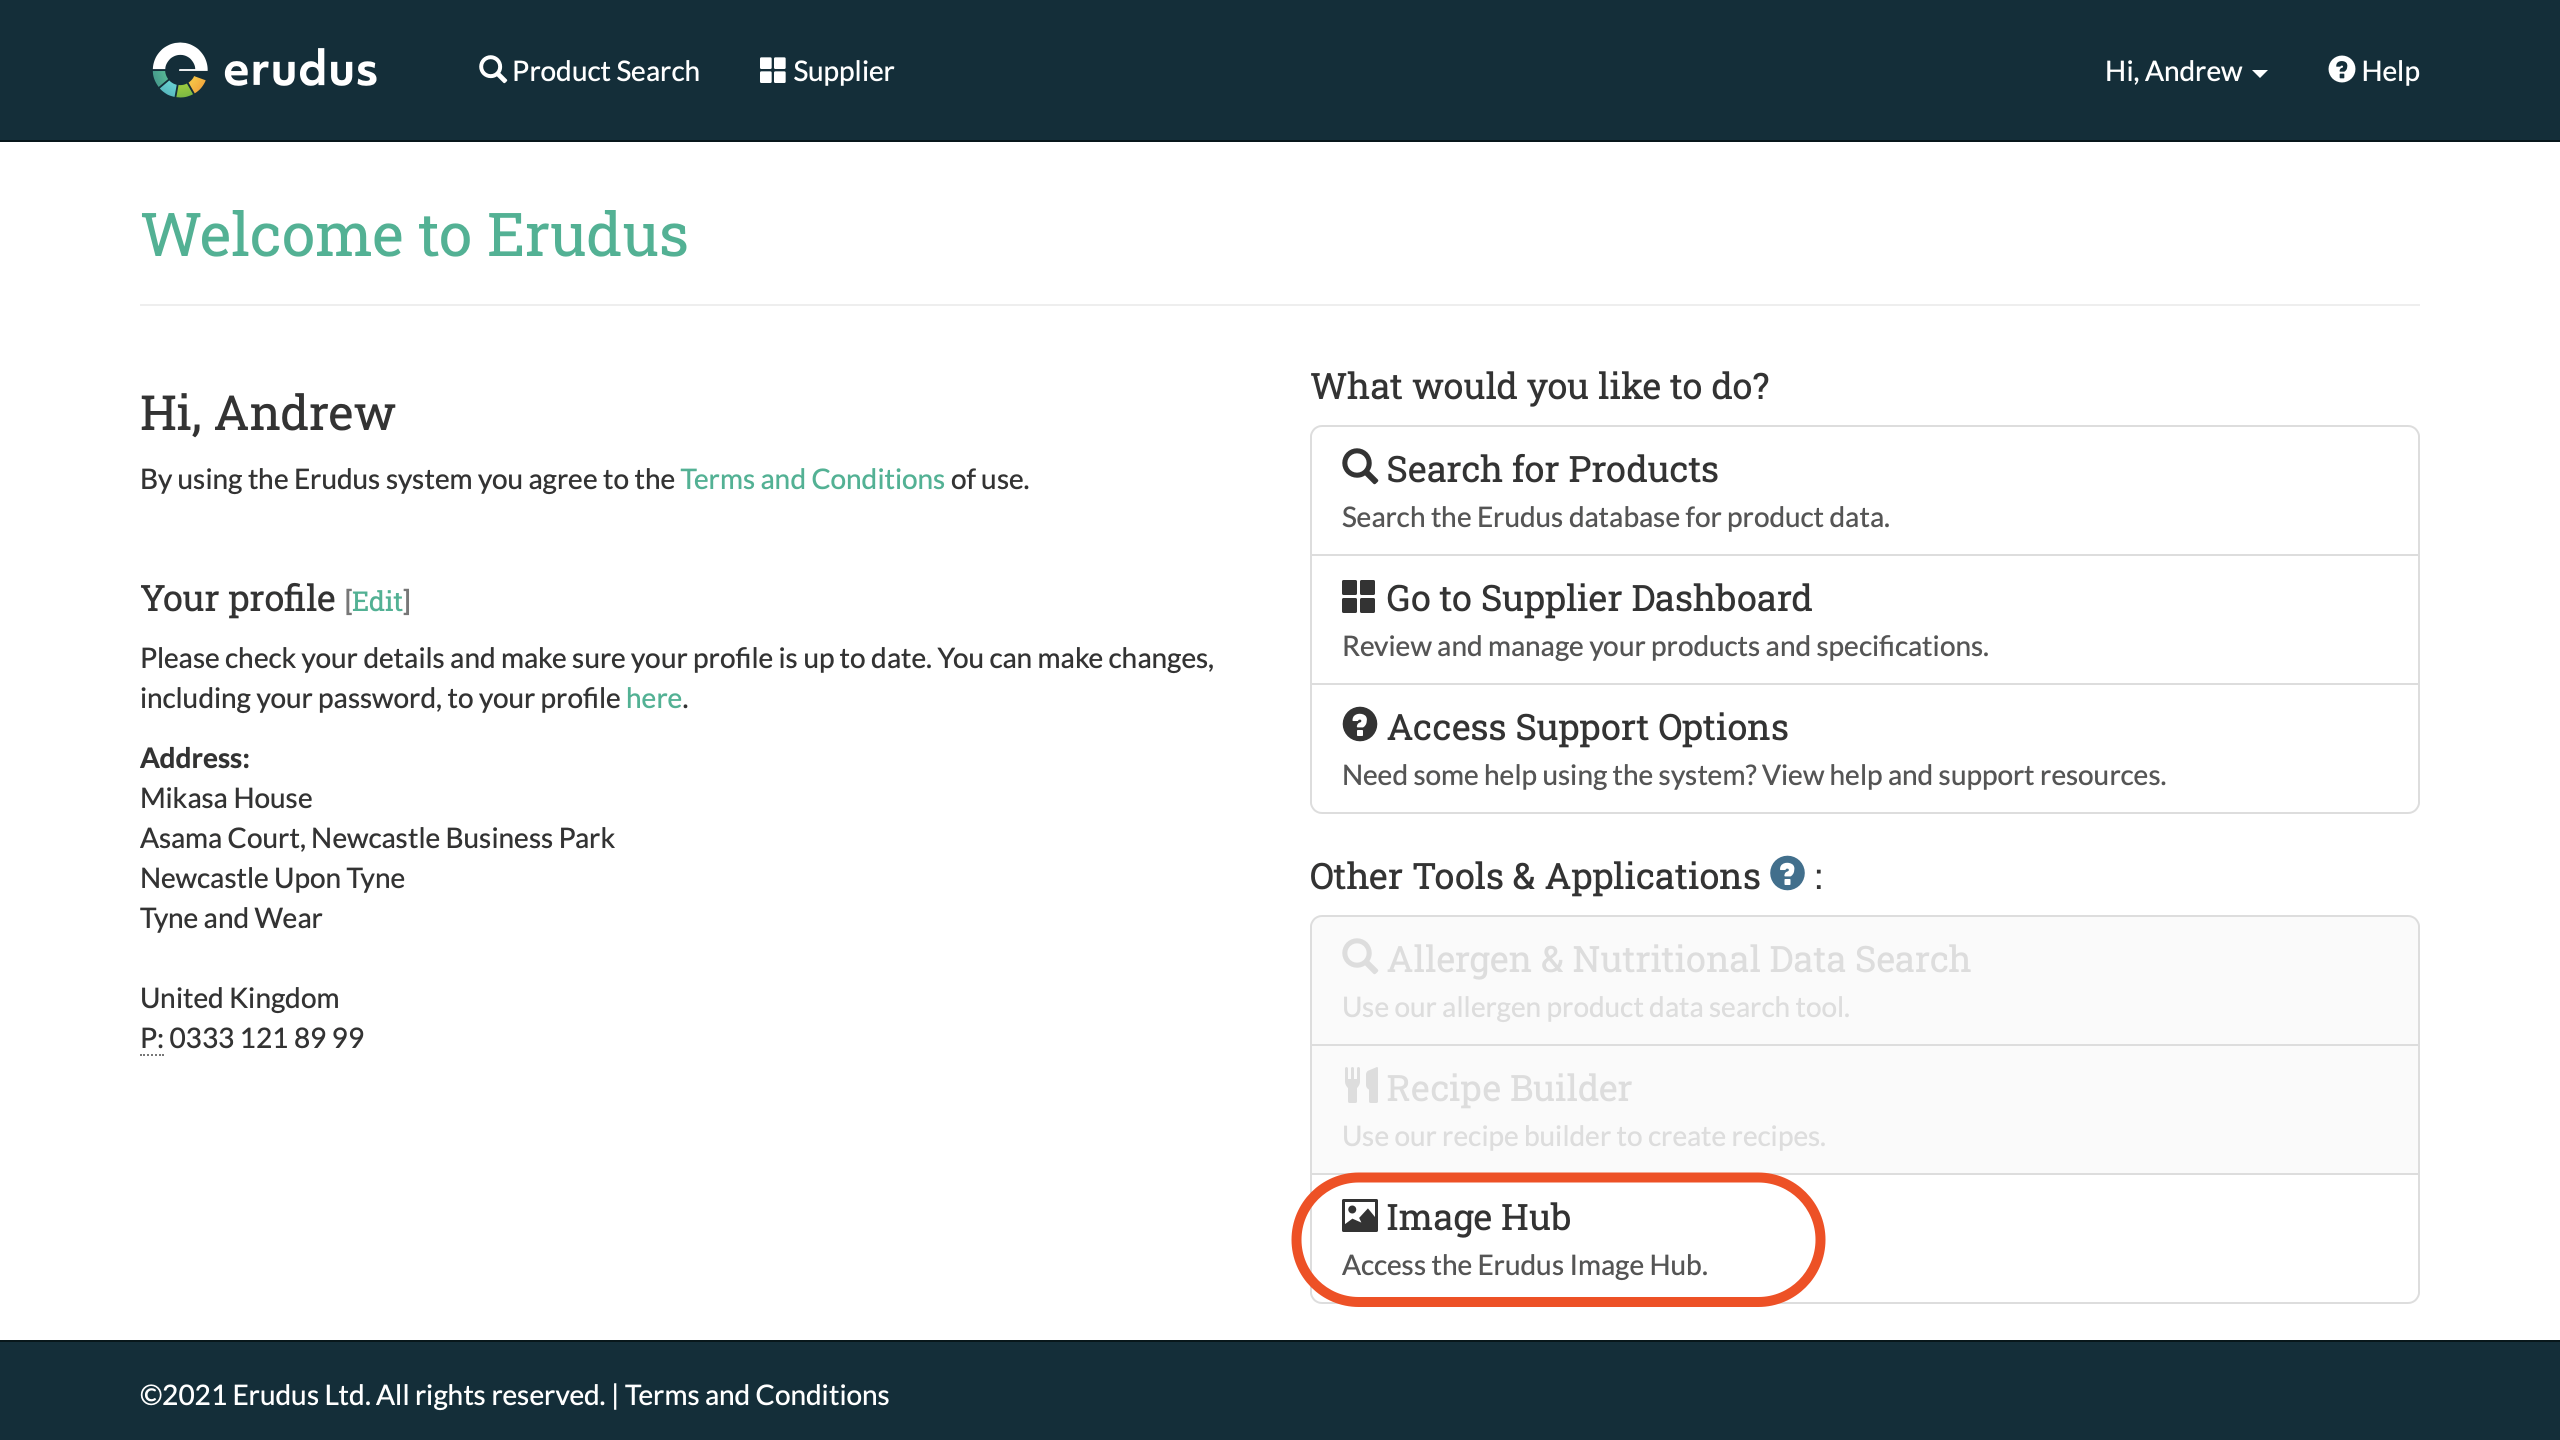
Task: Select the Go to Supplier Dashboard heading
Action: tap(1598, 598)
